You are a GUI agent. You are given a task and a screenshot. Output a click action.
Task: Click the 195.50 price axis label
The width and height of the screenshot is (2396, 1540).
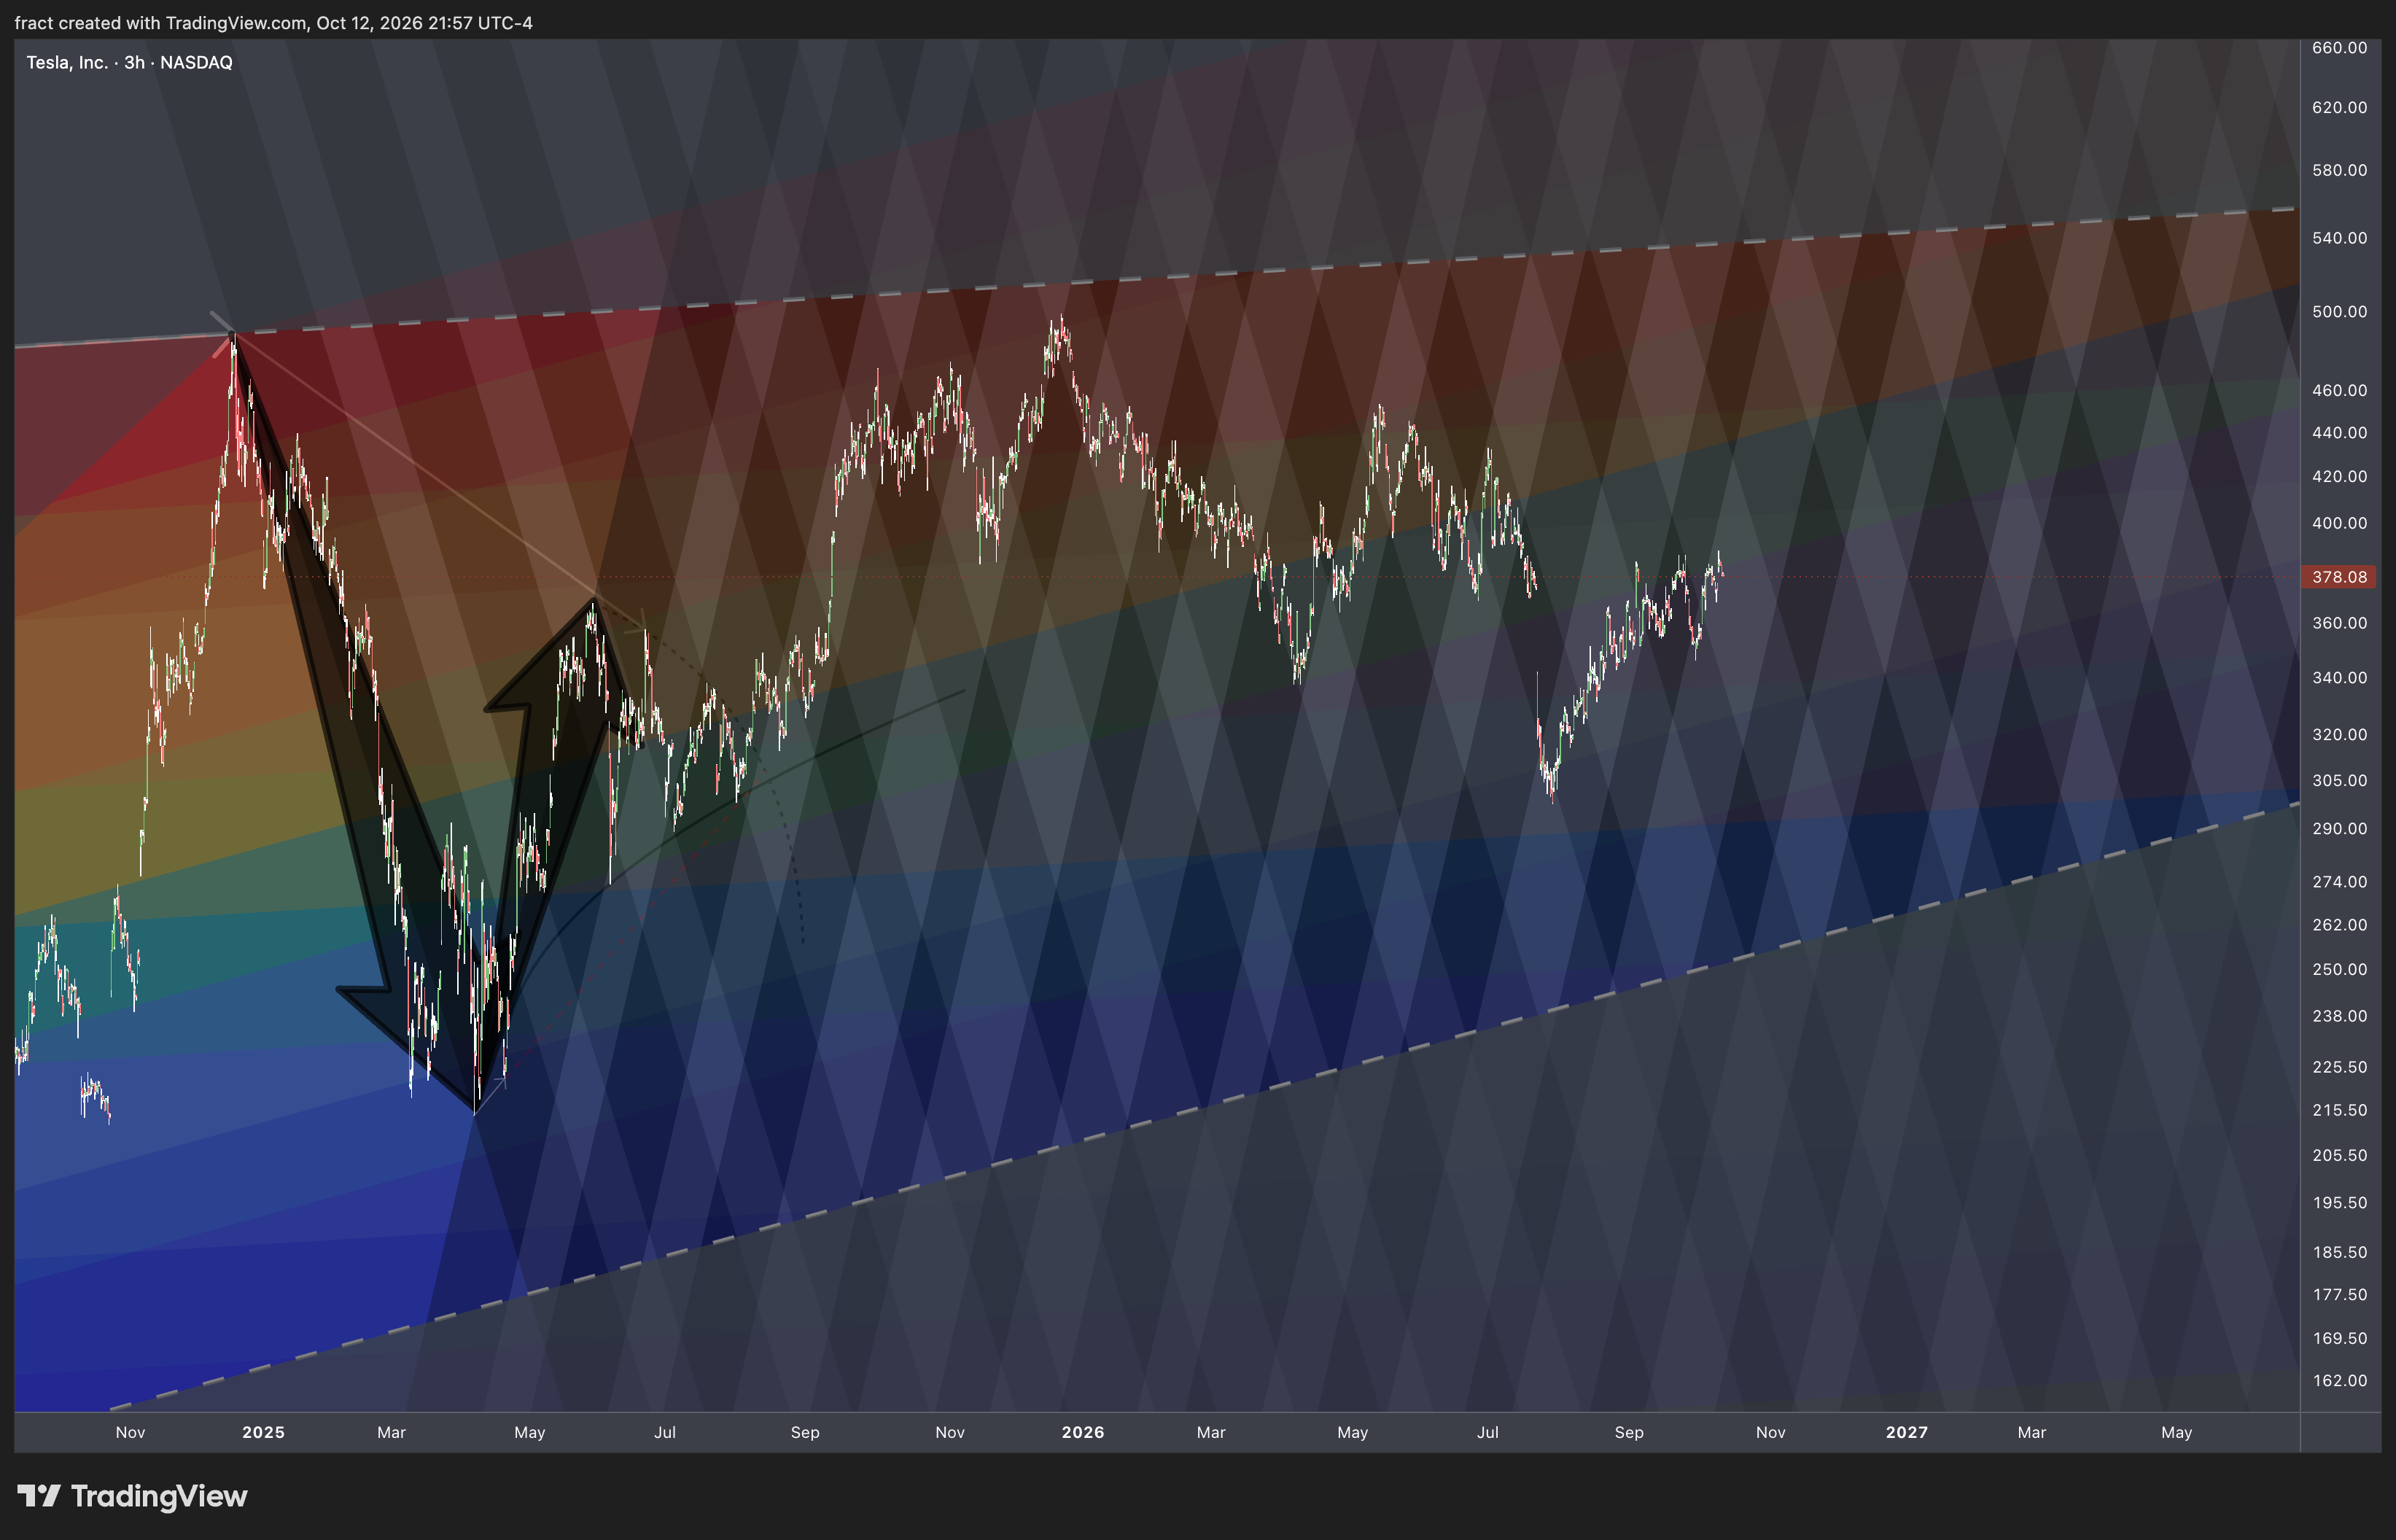coord(2339,1203)
